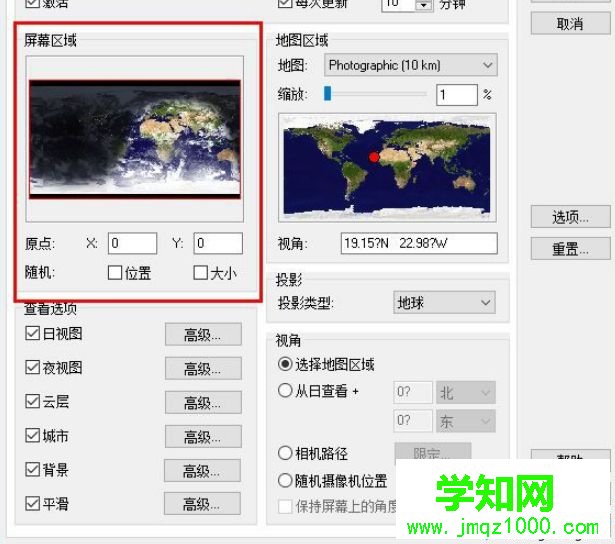The image size is (615, 544).
Task: Toggle the 夜视图 checkbox
Action: point(33,368)
